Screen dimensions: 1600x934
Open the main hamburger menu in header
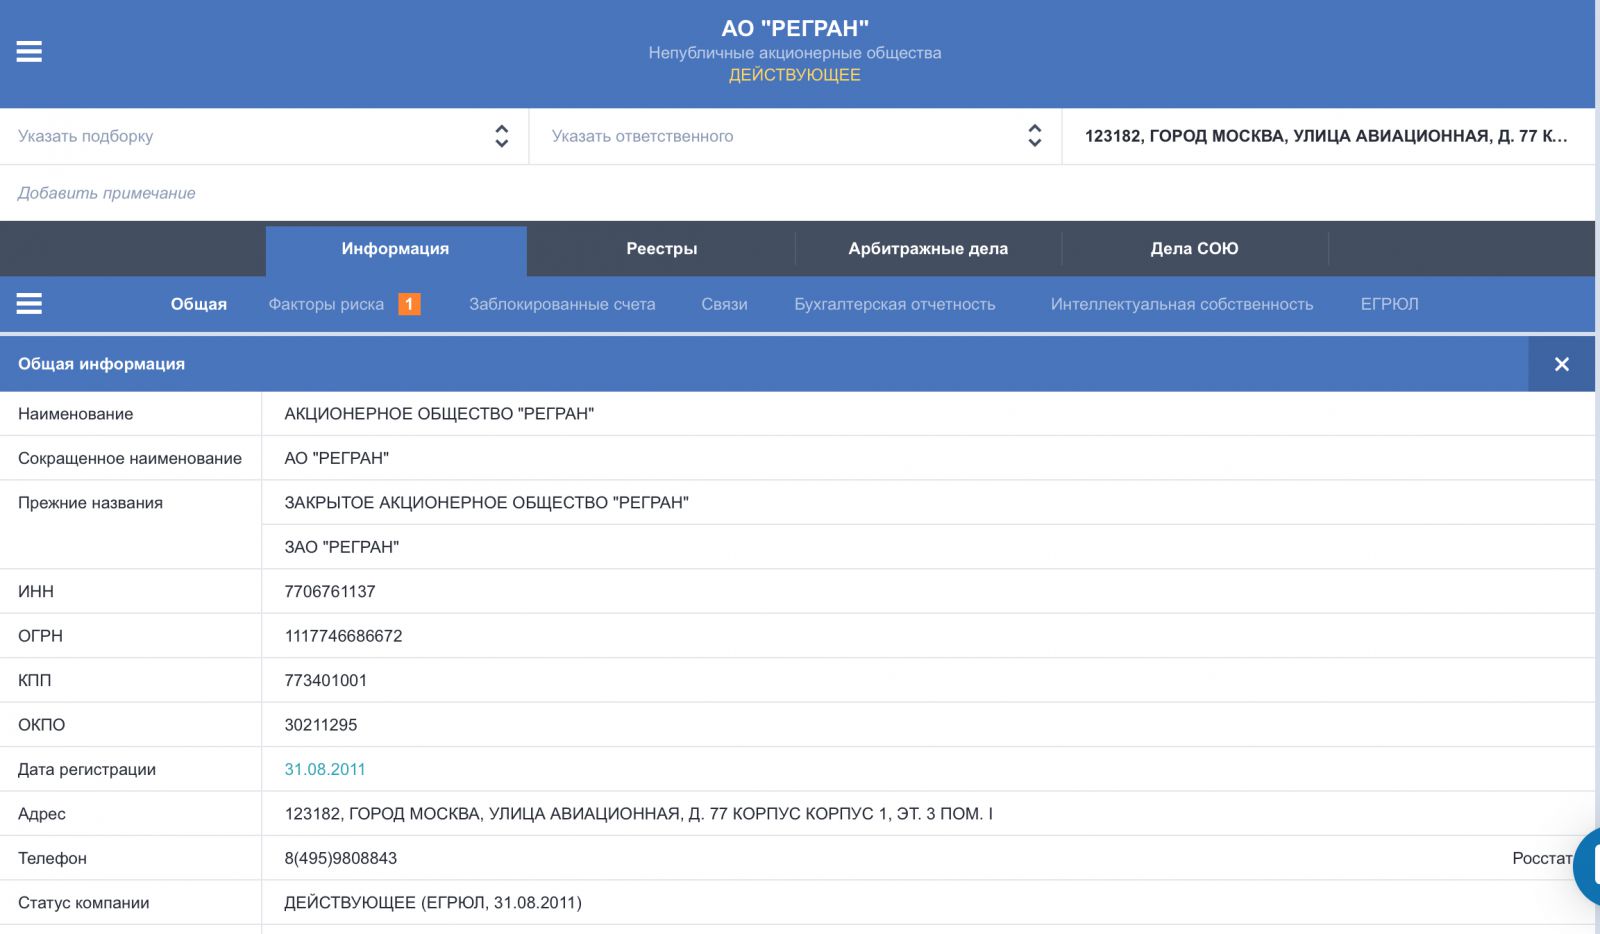(29, 52)
